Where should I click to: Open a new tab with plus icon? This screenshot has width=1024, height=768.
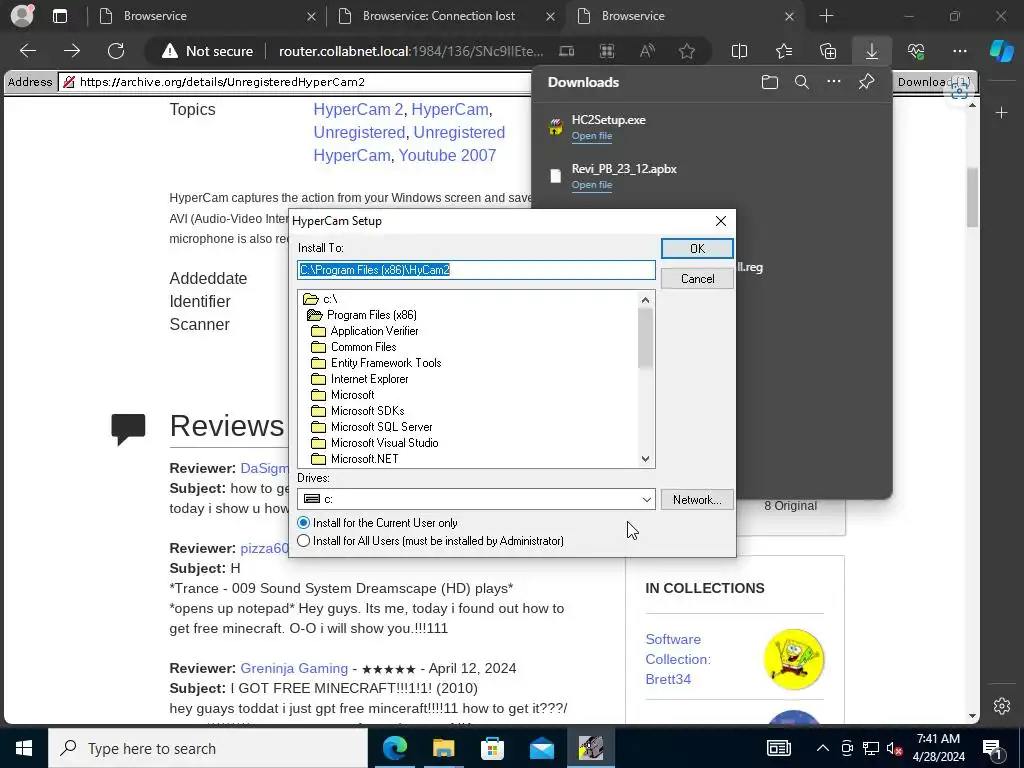[x=826, y=16]
